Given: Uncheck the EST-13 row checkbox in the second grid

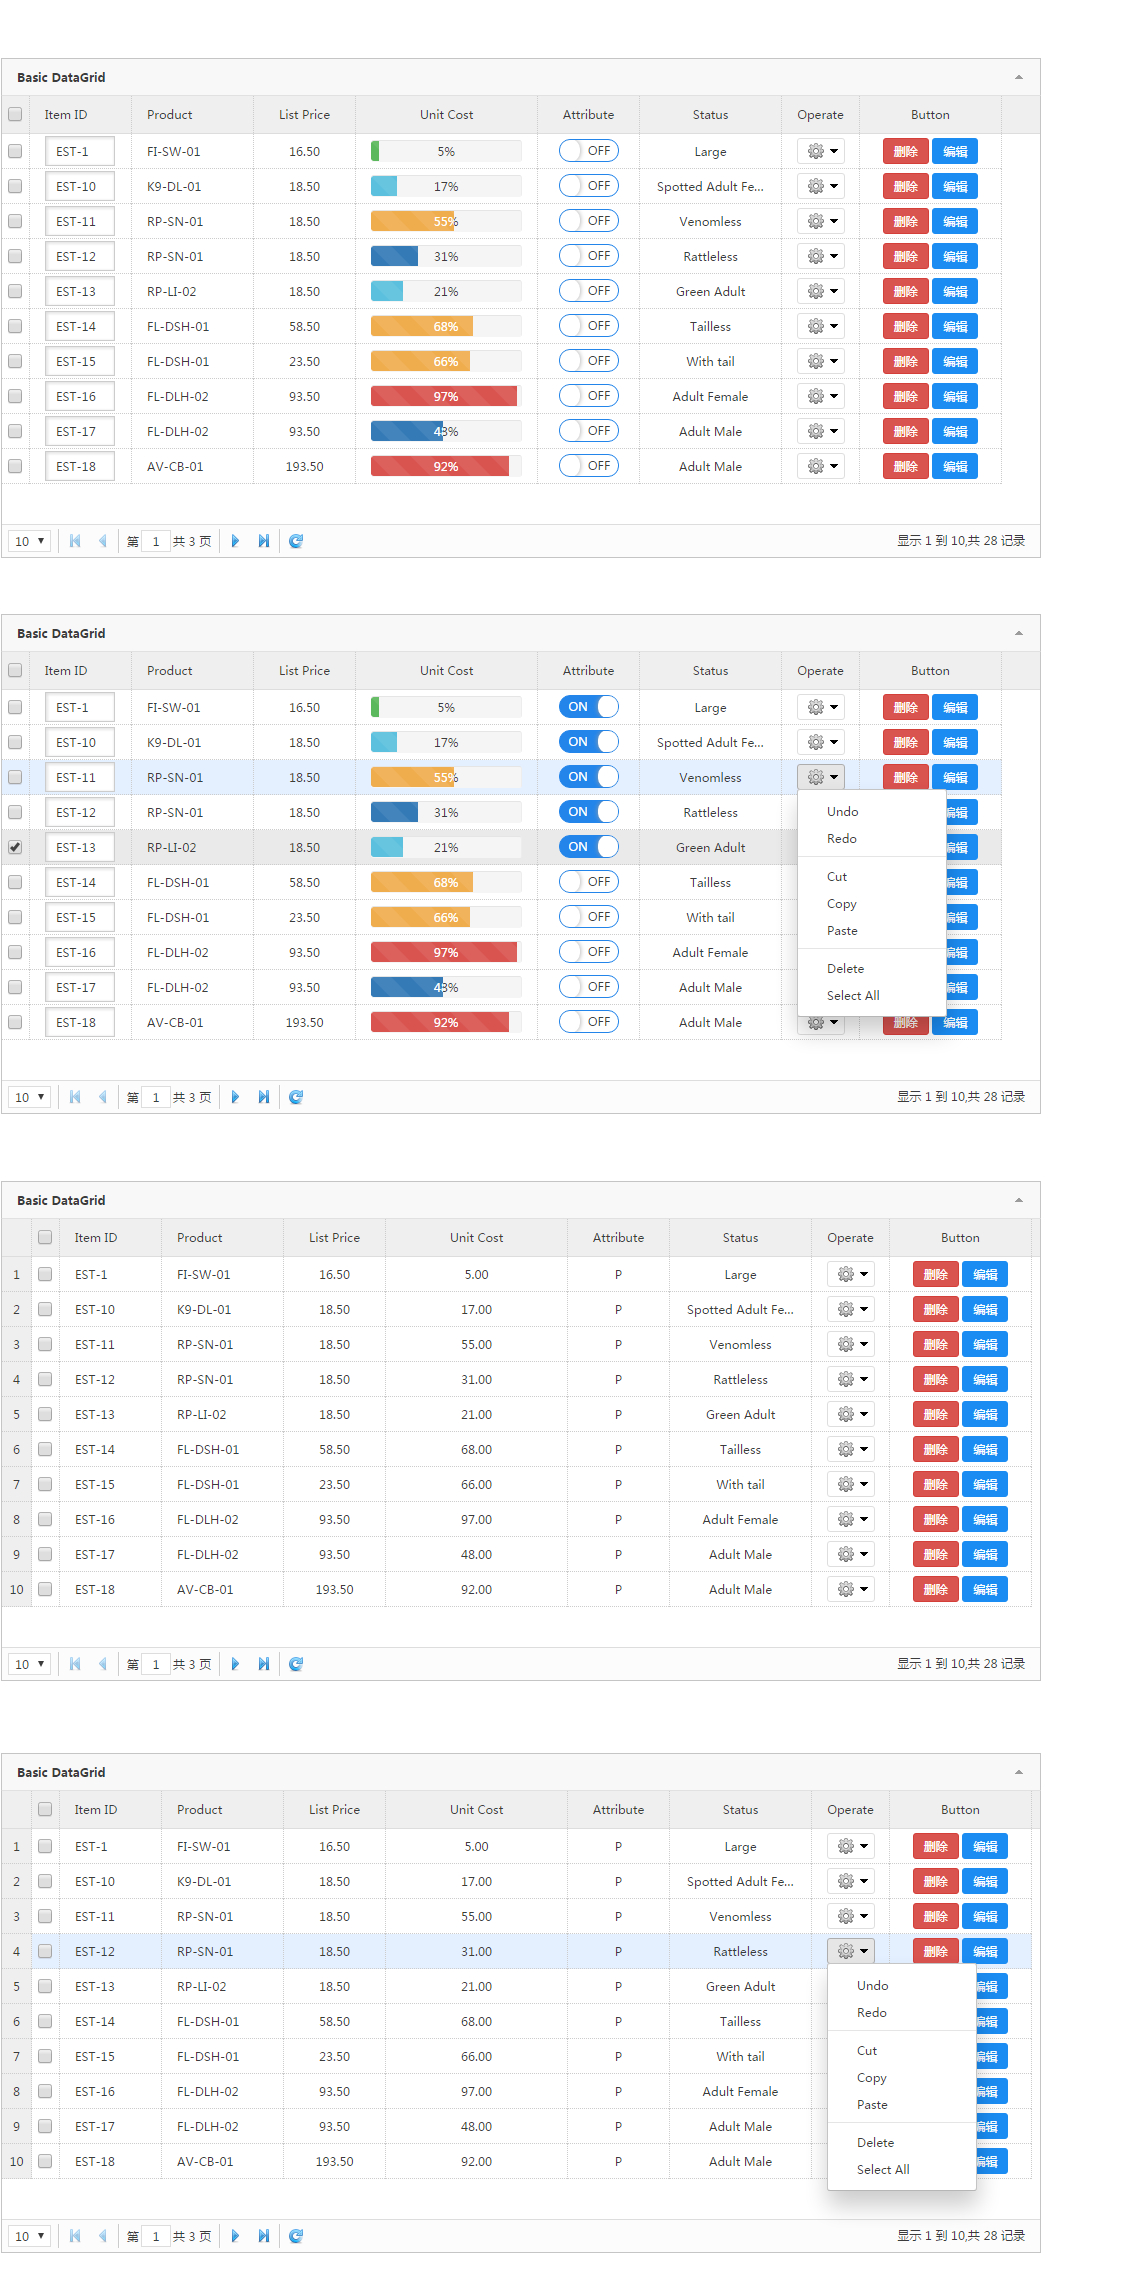Looking at the screenshot, I should point(15,847).
